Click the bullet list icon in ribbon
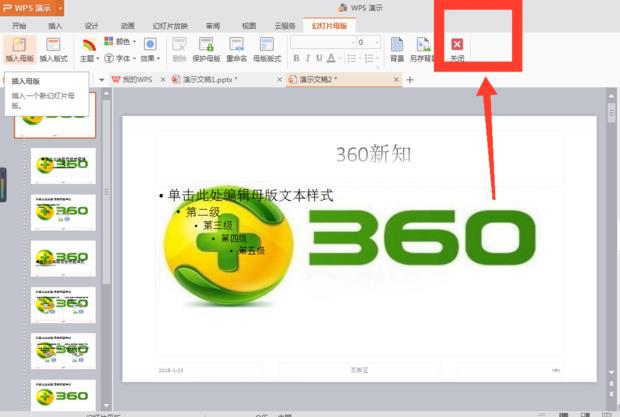Image resolution: width=620 pixels, height=417 pixels. [352, 58]
